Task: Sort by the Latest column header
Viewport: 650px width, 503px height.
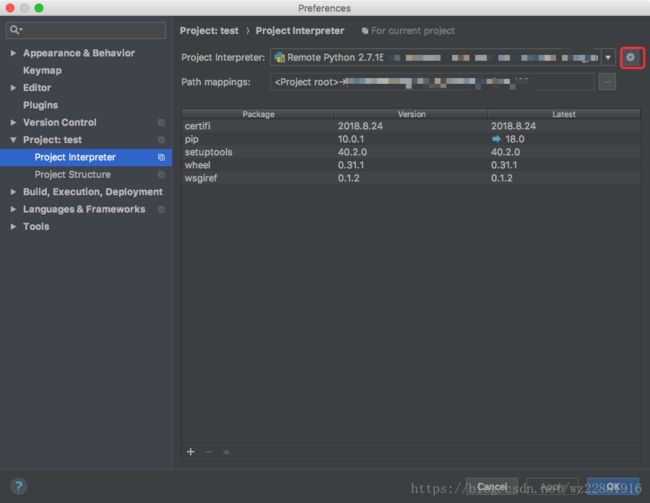Action: 564,114
